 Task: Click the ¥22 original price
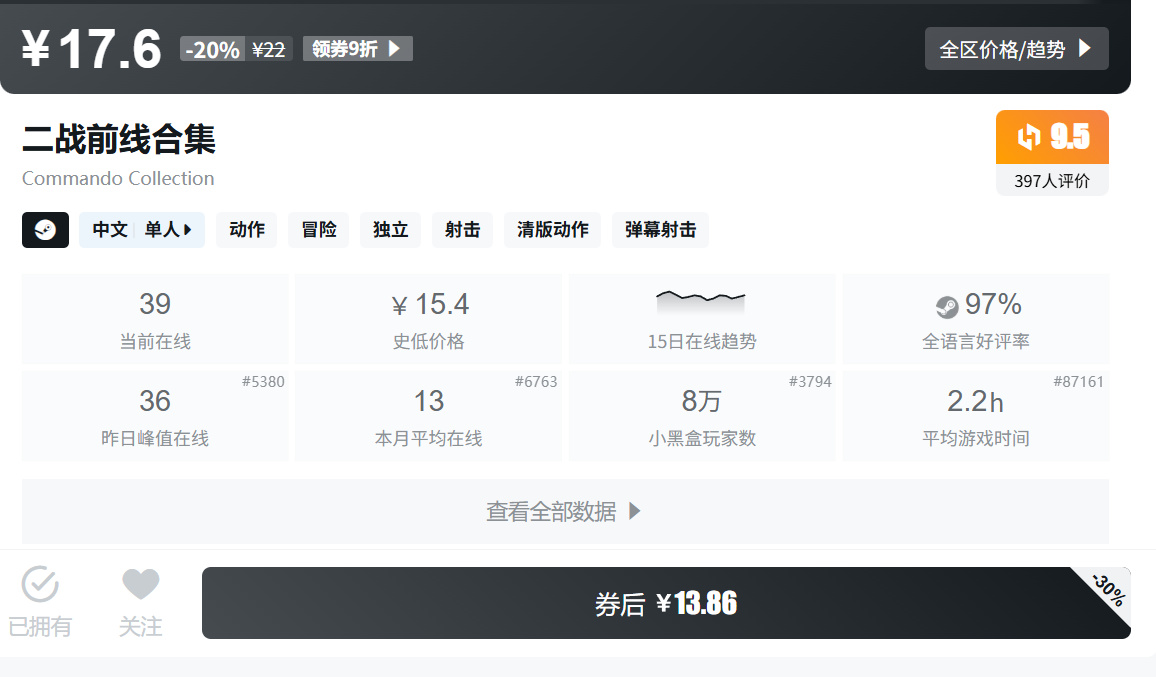point(268,49)
